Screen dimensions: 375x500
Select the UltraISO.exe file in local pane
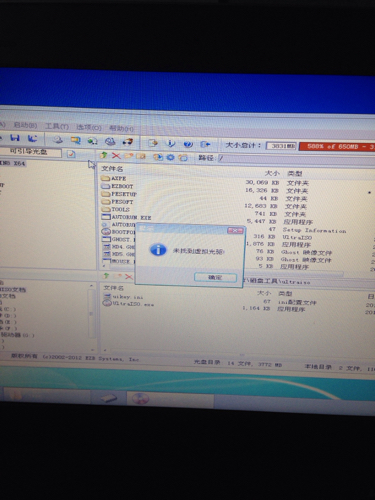[128, 304]
